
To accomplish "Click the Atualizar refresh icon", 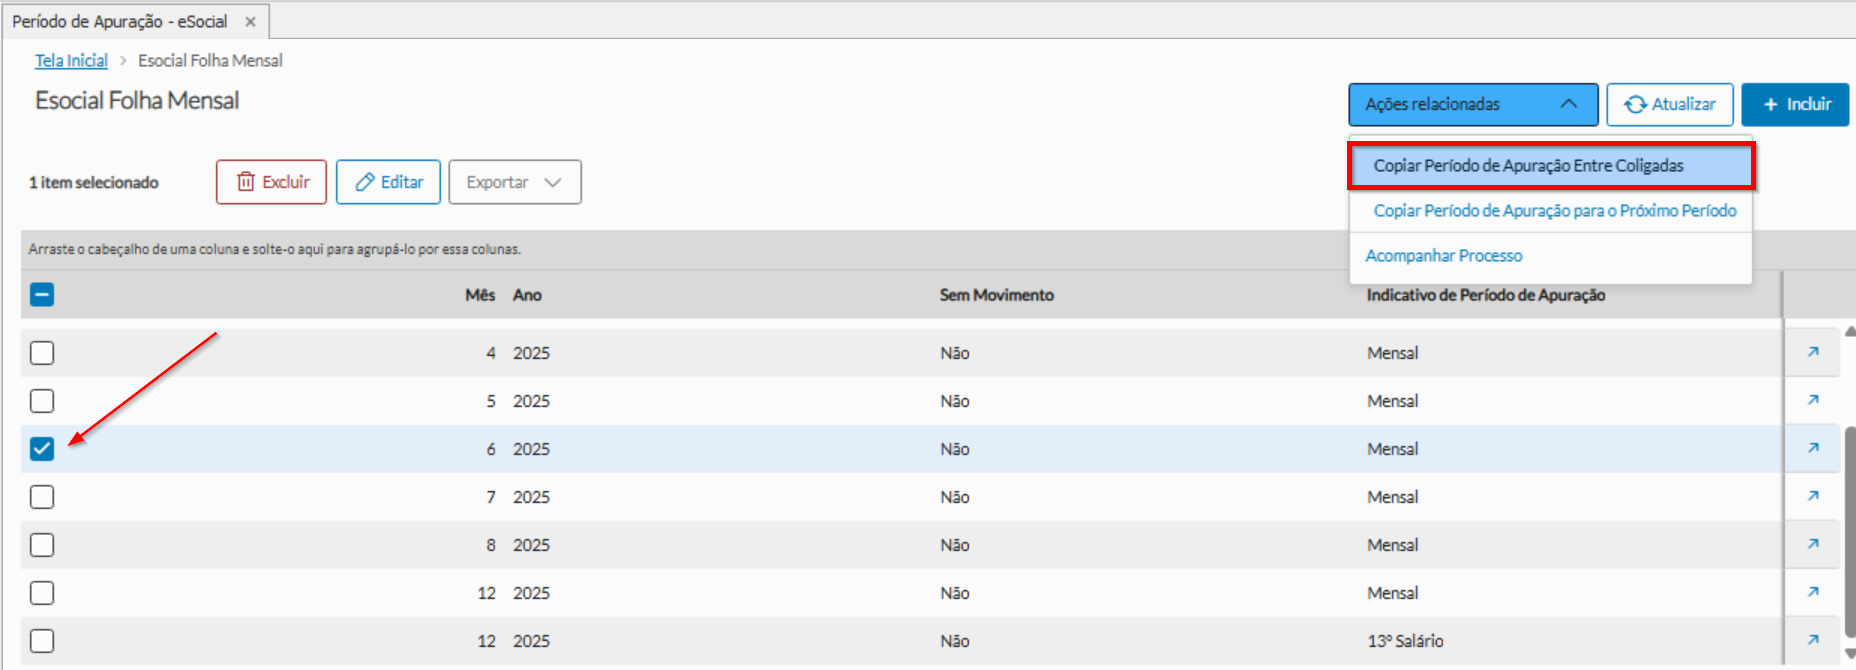I will 1635,105.
